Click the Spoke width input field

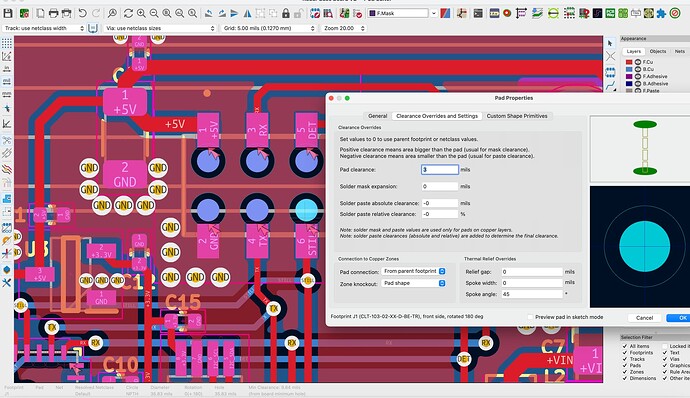(x=532, y=283)
